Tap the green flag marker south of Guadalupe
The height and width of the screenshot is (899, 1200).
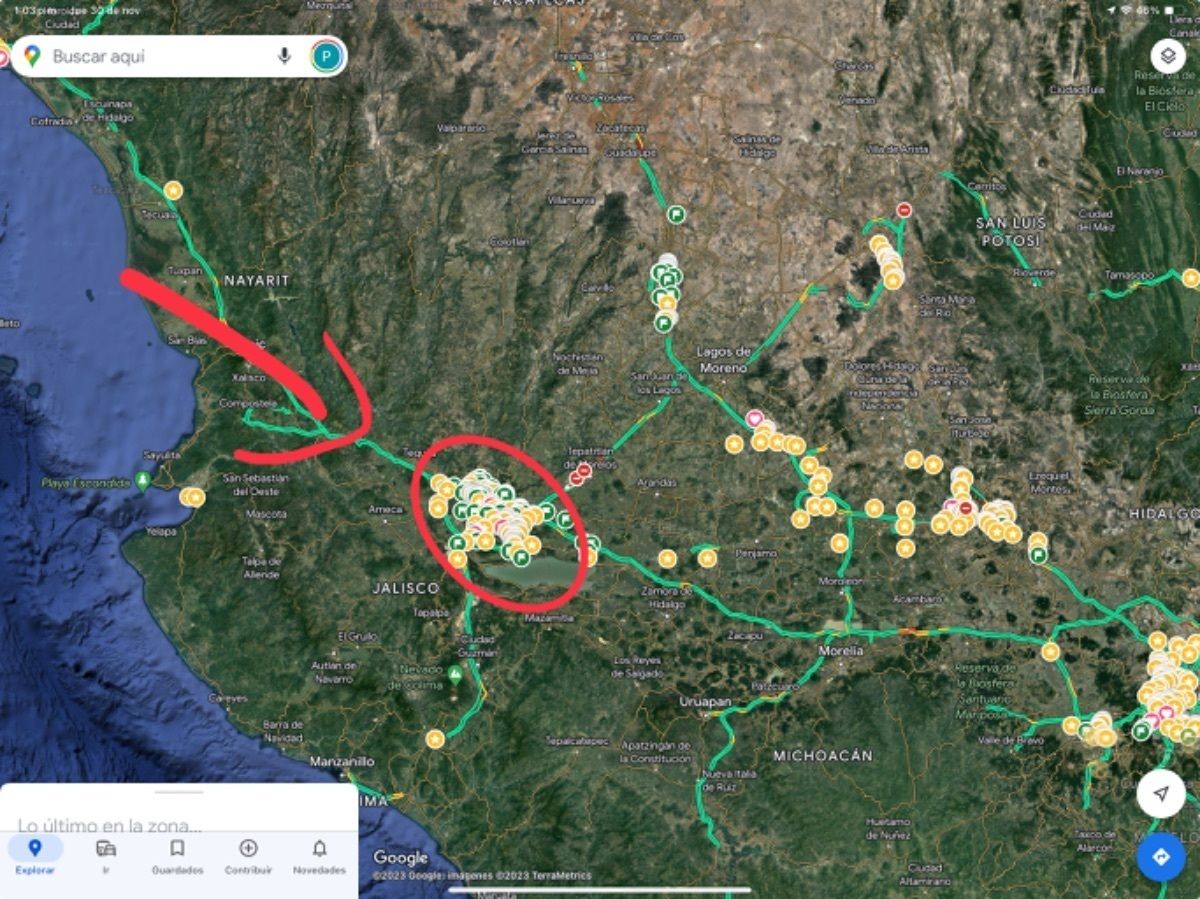pos(676,214)
